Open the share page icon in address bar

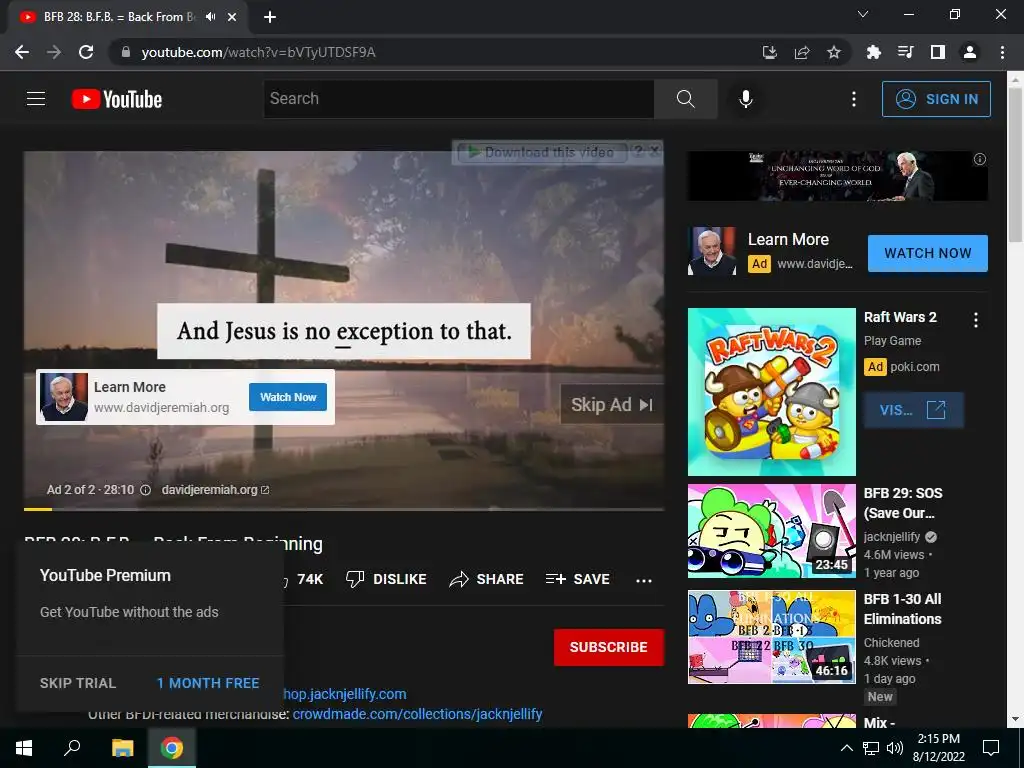[802, 52]
